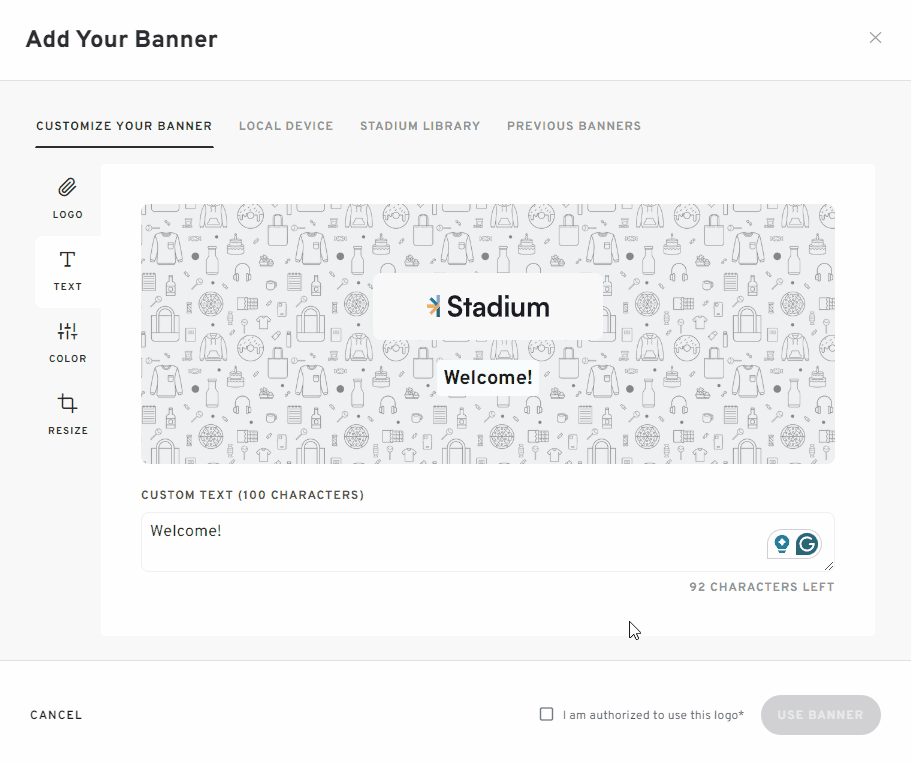Open the Stadium Library tab
The height and width of the screenshot is (764, 911).
[420, 126]
